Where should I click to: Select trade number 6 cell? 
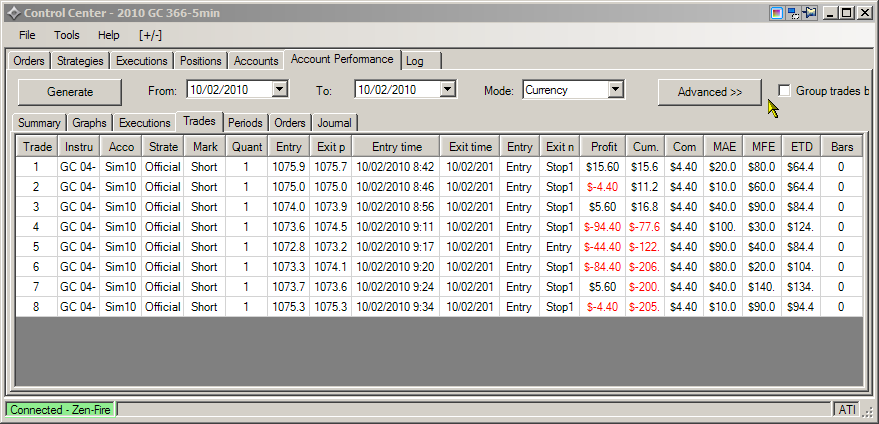pos(37,267)
